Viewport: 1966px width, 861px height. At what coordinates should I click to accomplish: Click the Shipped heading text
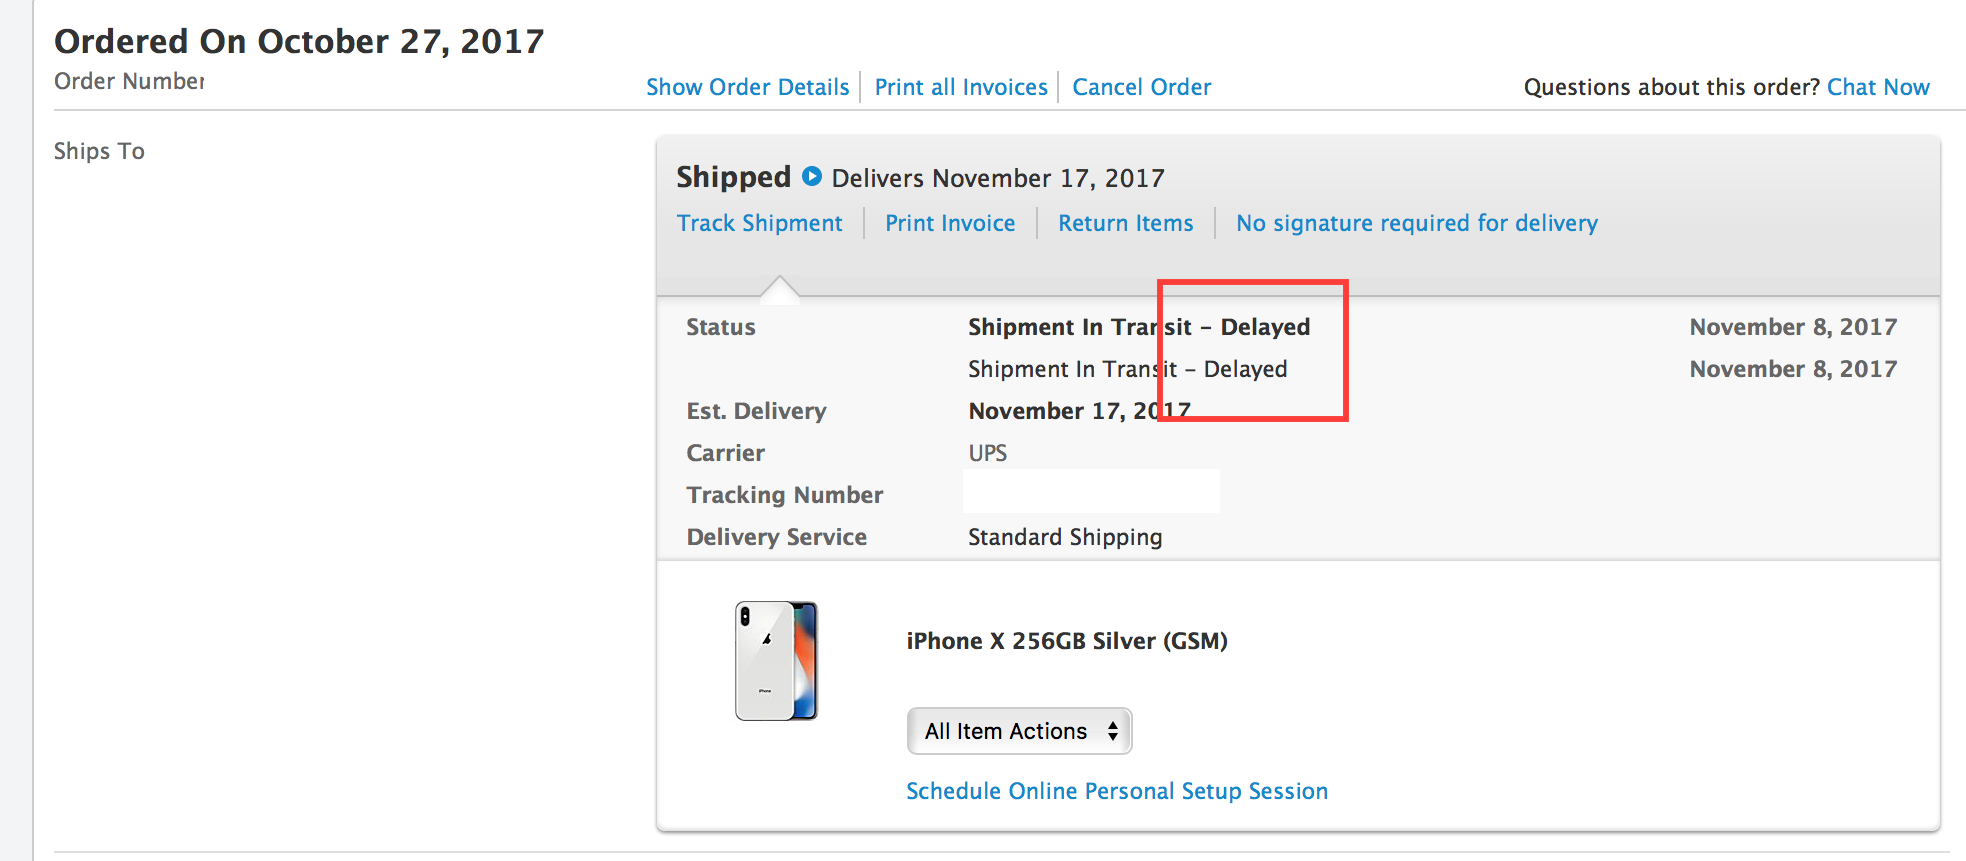pos(733,177)
